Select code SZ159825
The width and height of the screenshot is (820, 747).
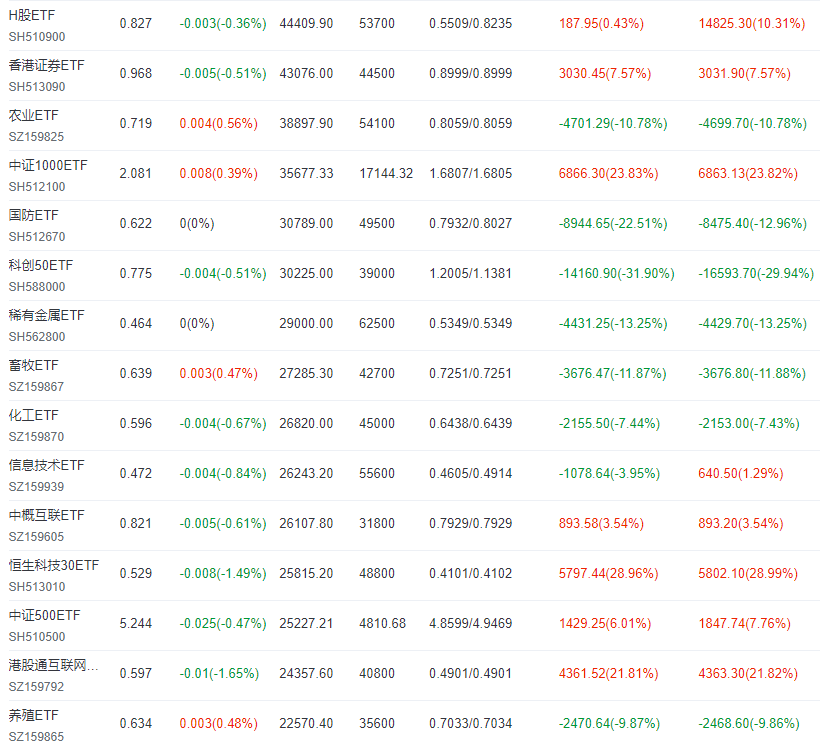pyautogui.click(x=36, y=137)
